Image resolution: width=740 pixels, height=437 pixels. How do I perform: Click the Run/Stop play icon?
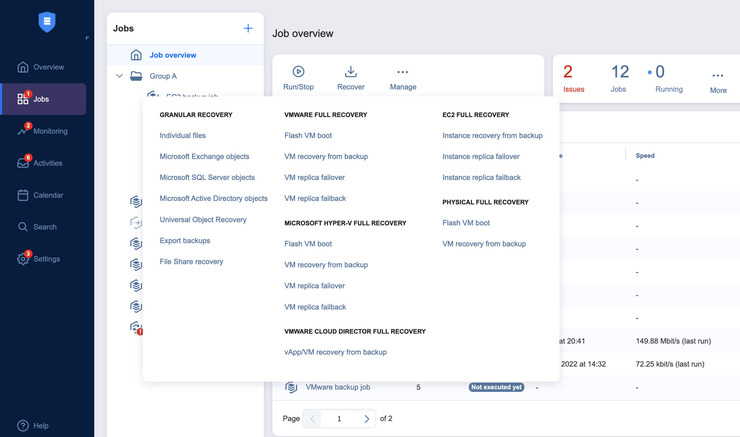[298, 72]
